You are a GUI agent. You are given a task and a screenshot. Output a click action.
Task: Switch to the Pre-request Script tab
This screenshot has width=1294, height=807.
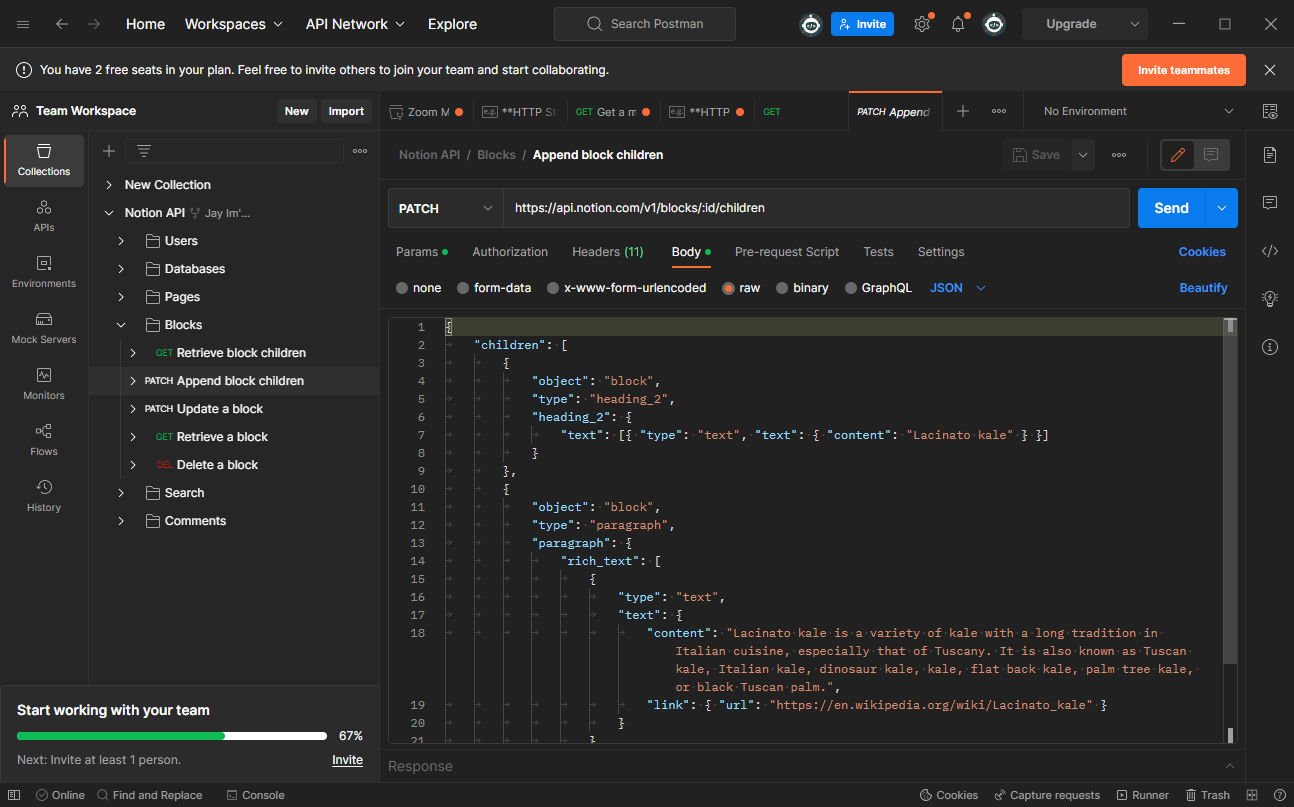(x=787, y=252)
